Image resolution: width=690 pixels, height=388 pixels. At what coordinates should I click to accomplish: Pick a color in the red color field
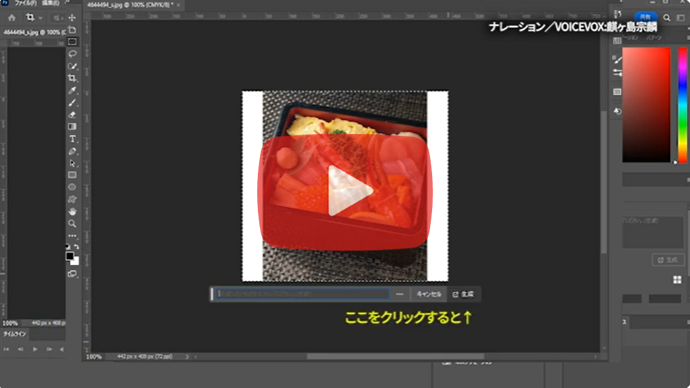[646, 105]
